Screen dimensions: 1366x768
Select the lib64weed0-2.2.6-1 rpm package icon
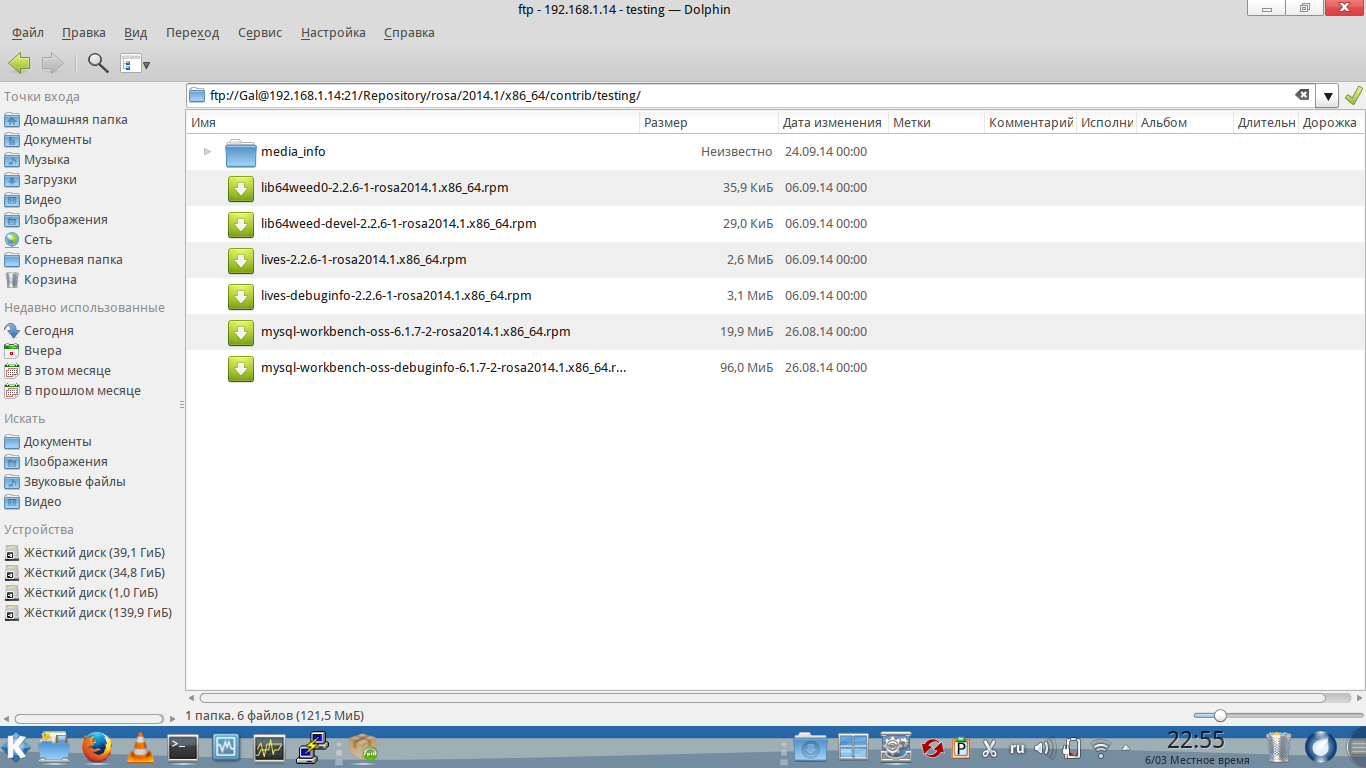(x=241, y=188)
